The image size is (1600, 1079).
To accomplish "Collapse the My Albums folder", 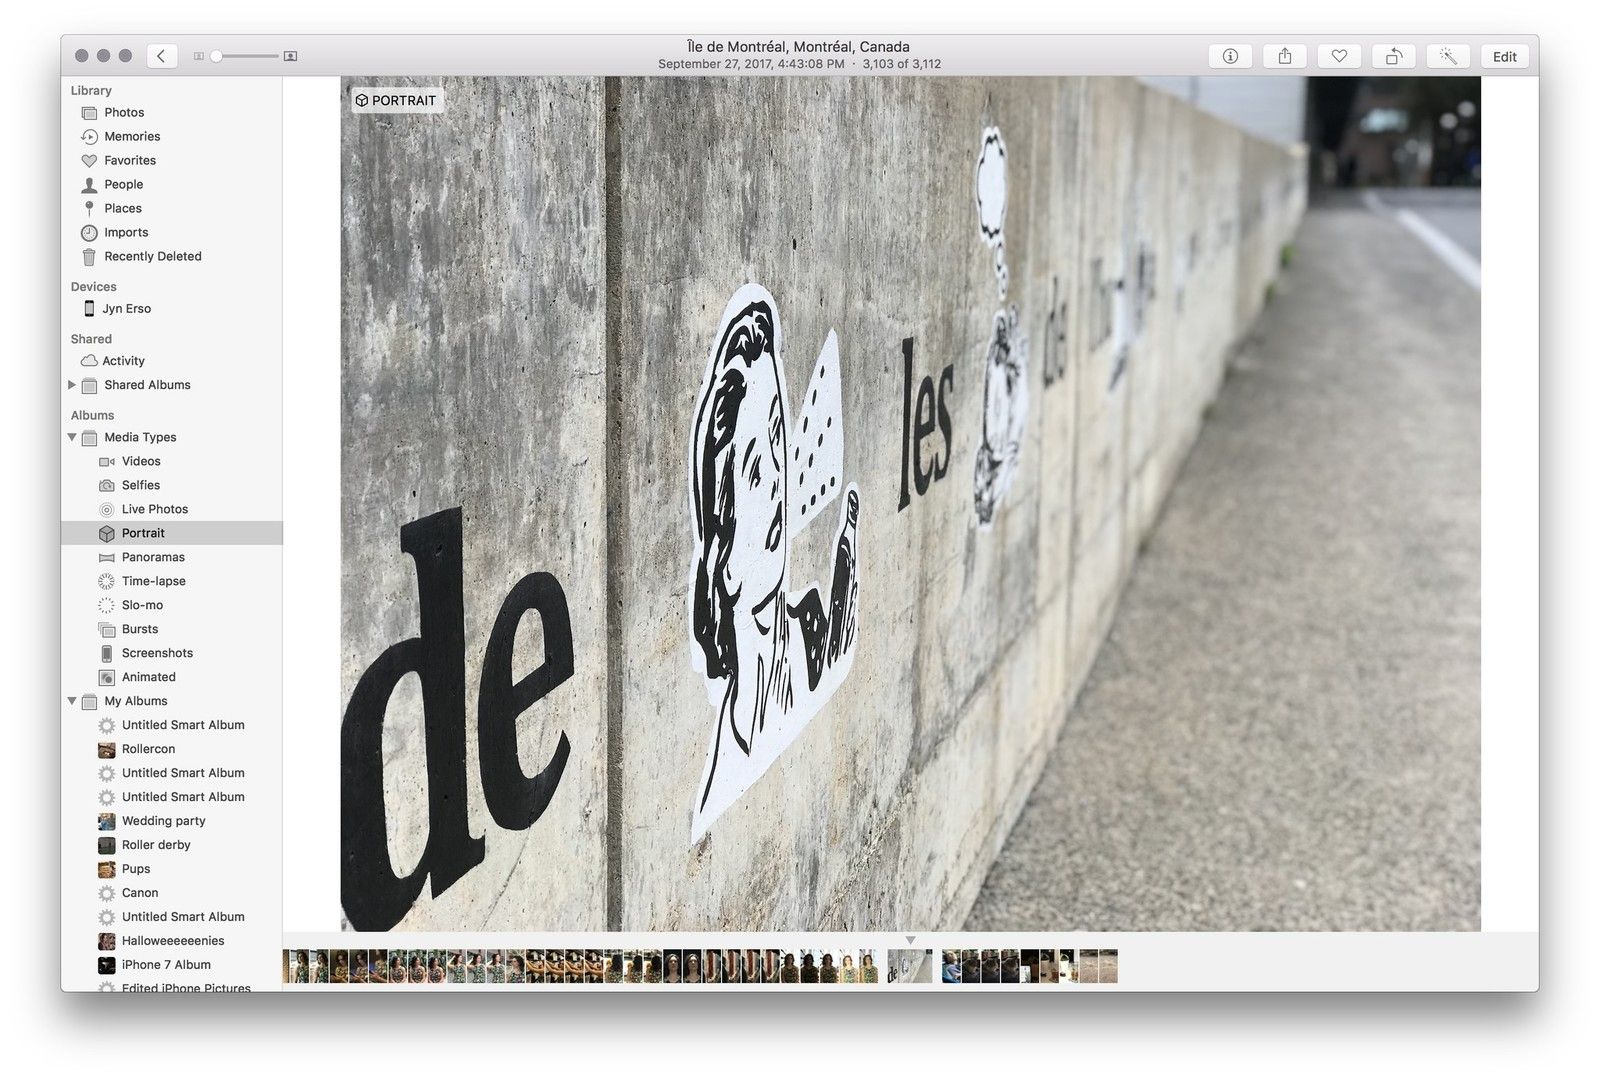I will point(72,702).
